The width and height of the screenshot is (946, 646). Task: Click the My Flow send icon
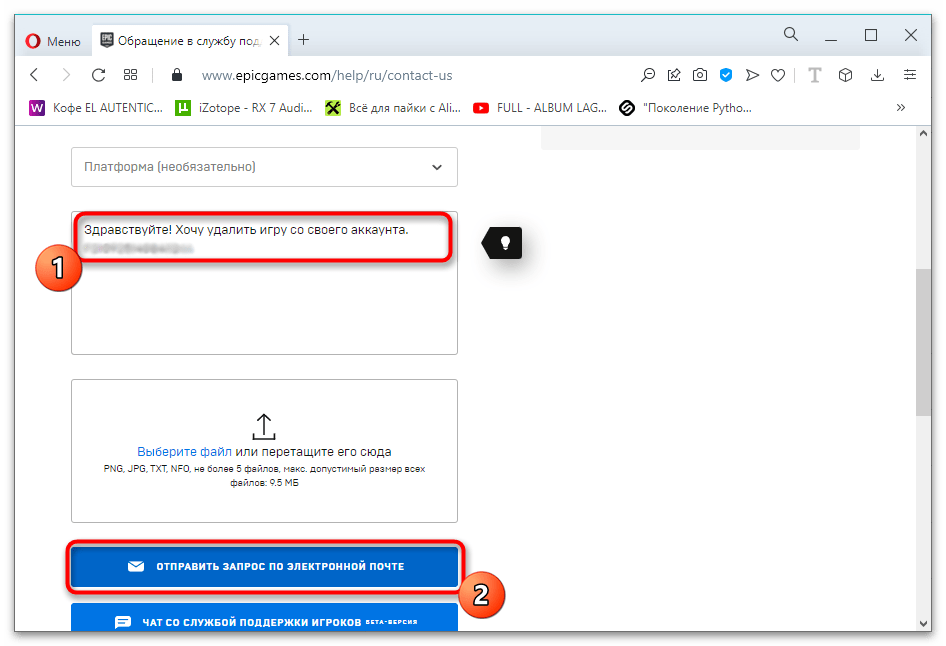click(x=752, y=75)
